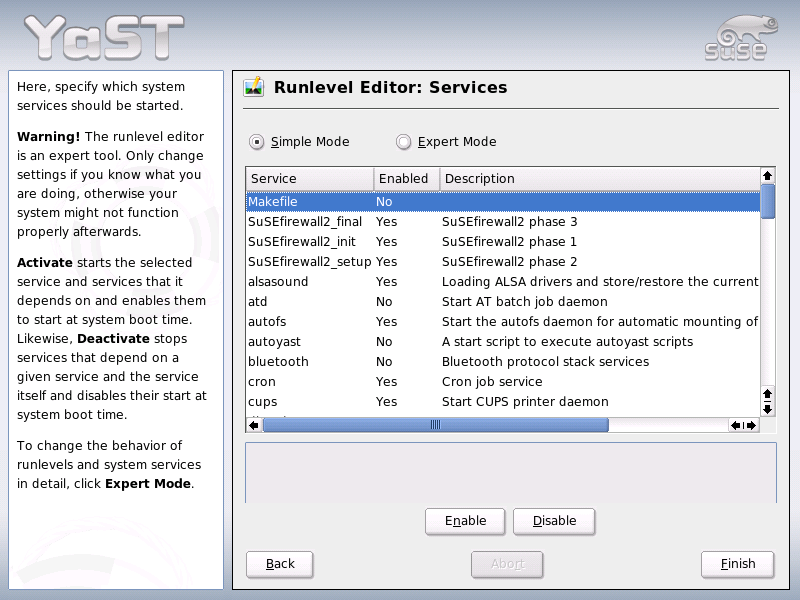Click the horizontal scrollbar left arrow
This screenshot has width=800, height=600.
(x=254, y=425)
